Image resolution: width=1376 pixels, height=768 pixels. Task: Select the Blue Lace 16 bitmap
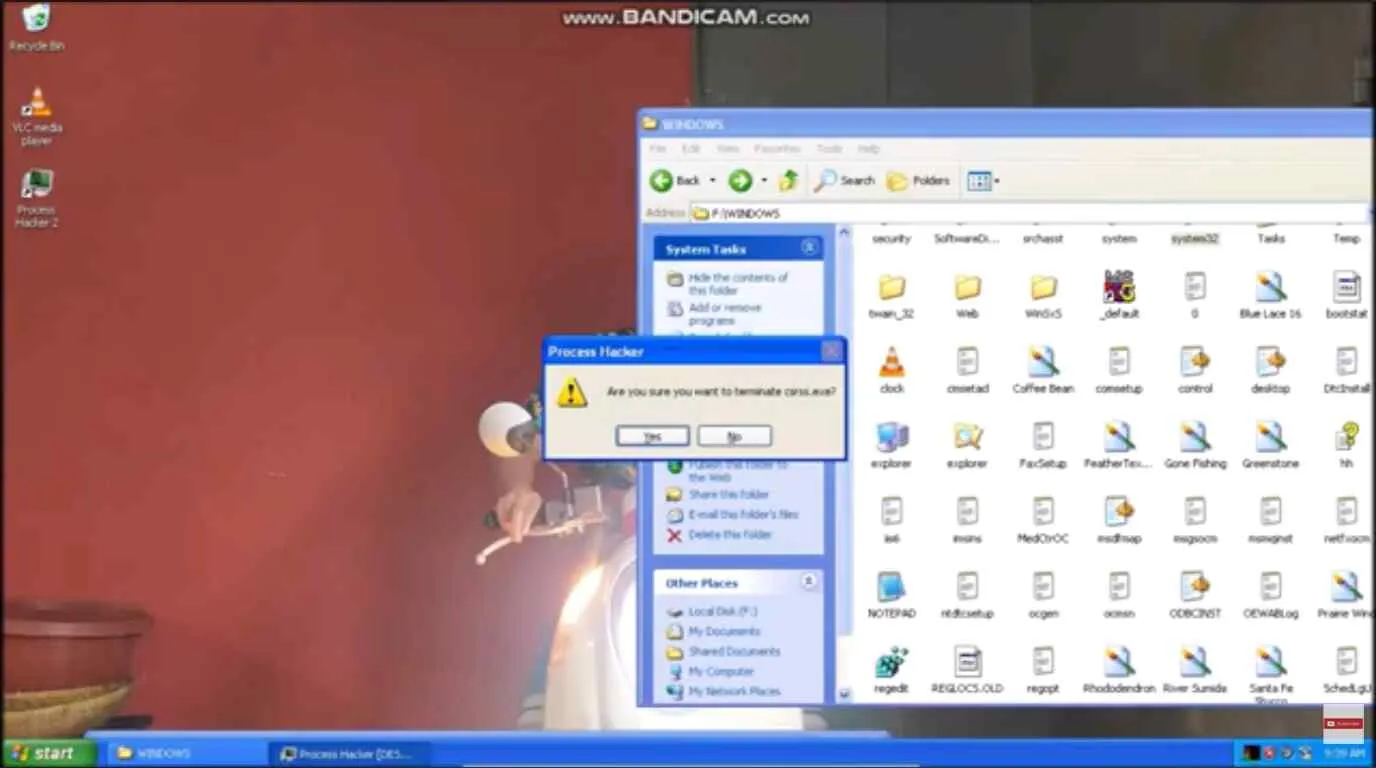(x=1271, y=296)
